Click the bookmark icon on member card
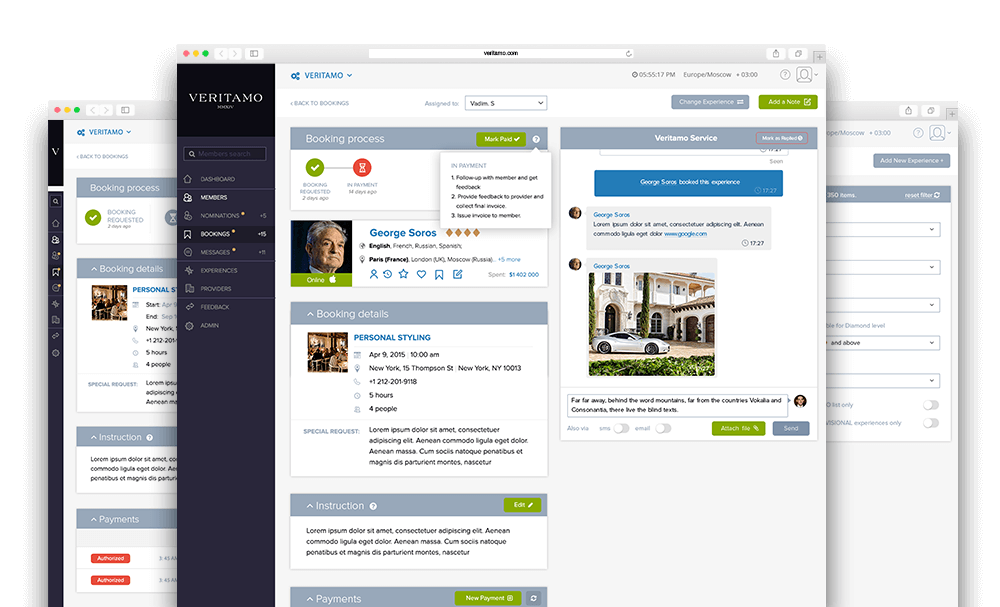The height and width of the screenshot is (607, 1000). coord(439,273)
